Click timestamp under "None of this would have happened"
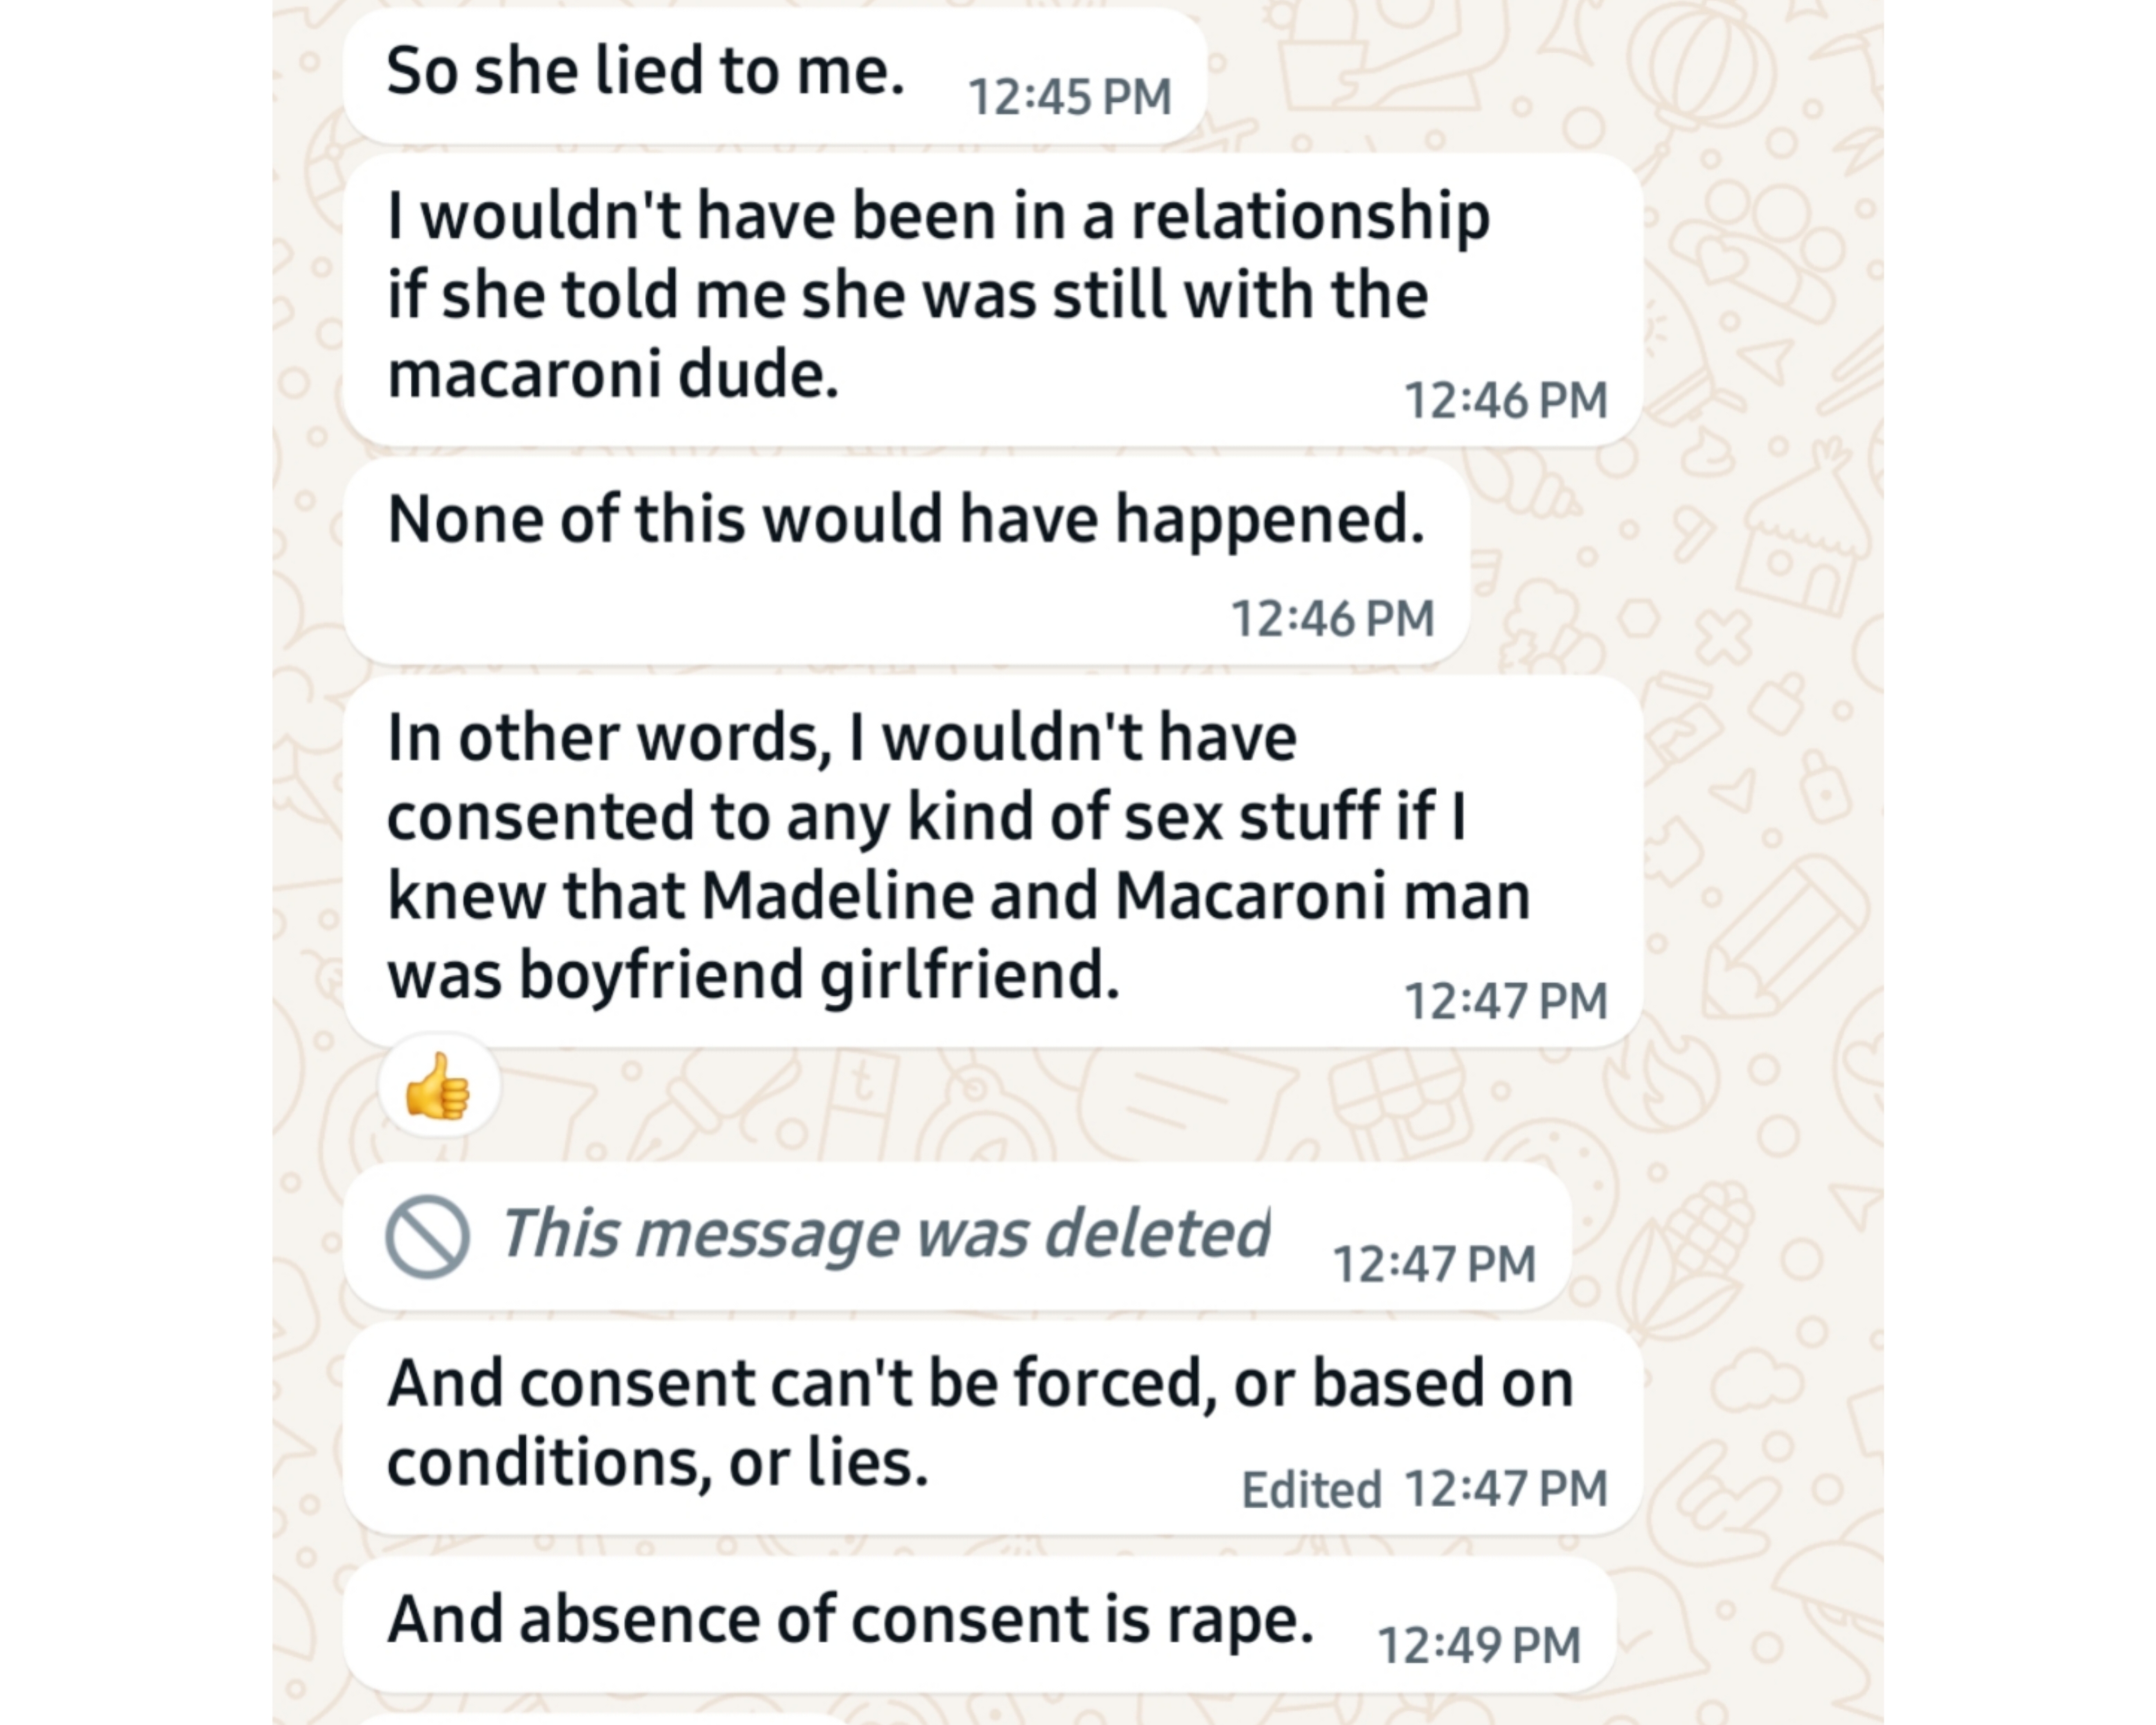2156x1725 pixels. pos(1332,618)
